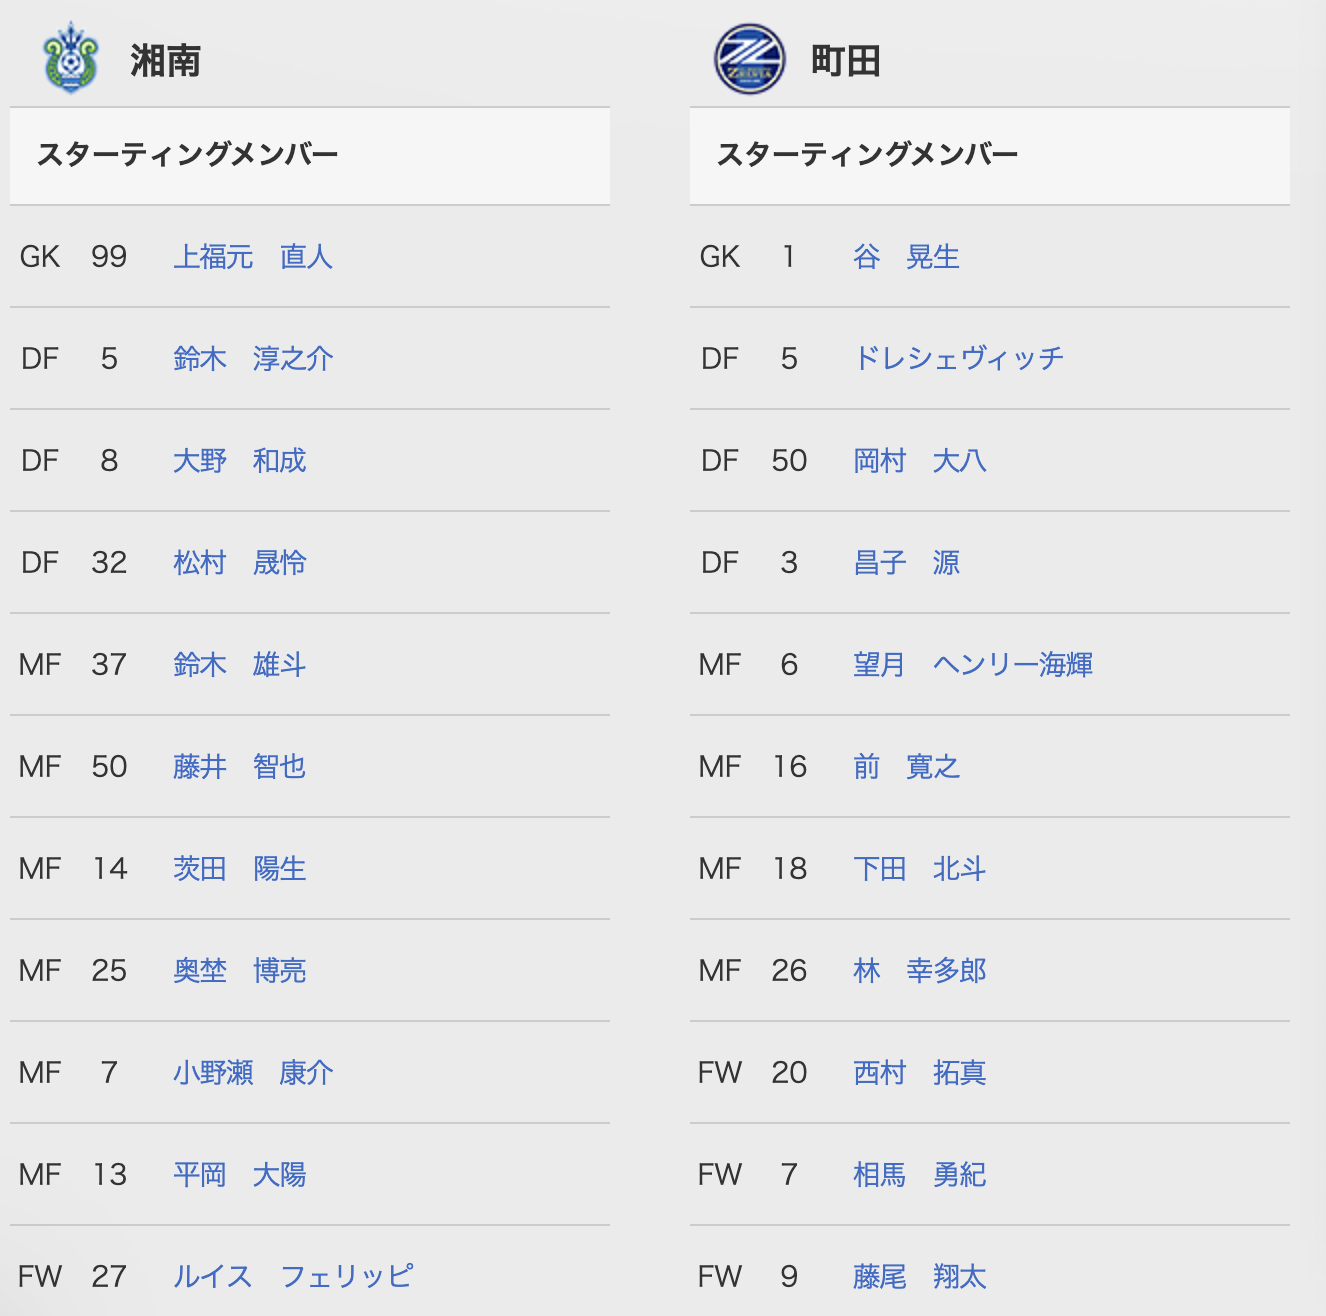Open the 松村 晟怜 player page
The image size is (1326, 1316).
click(x=240, y=563)
